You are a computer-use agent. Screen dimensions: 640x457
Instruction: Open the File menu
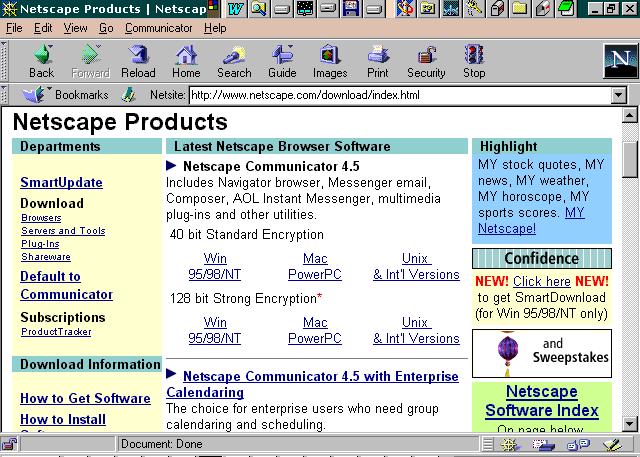tap(14, 28)
